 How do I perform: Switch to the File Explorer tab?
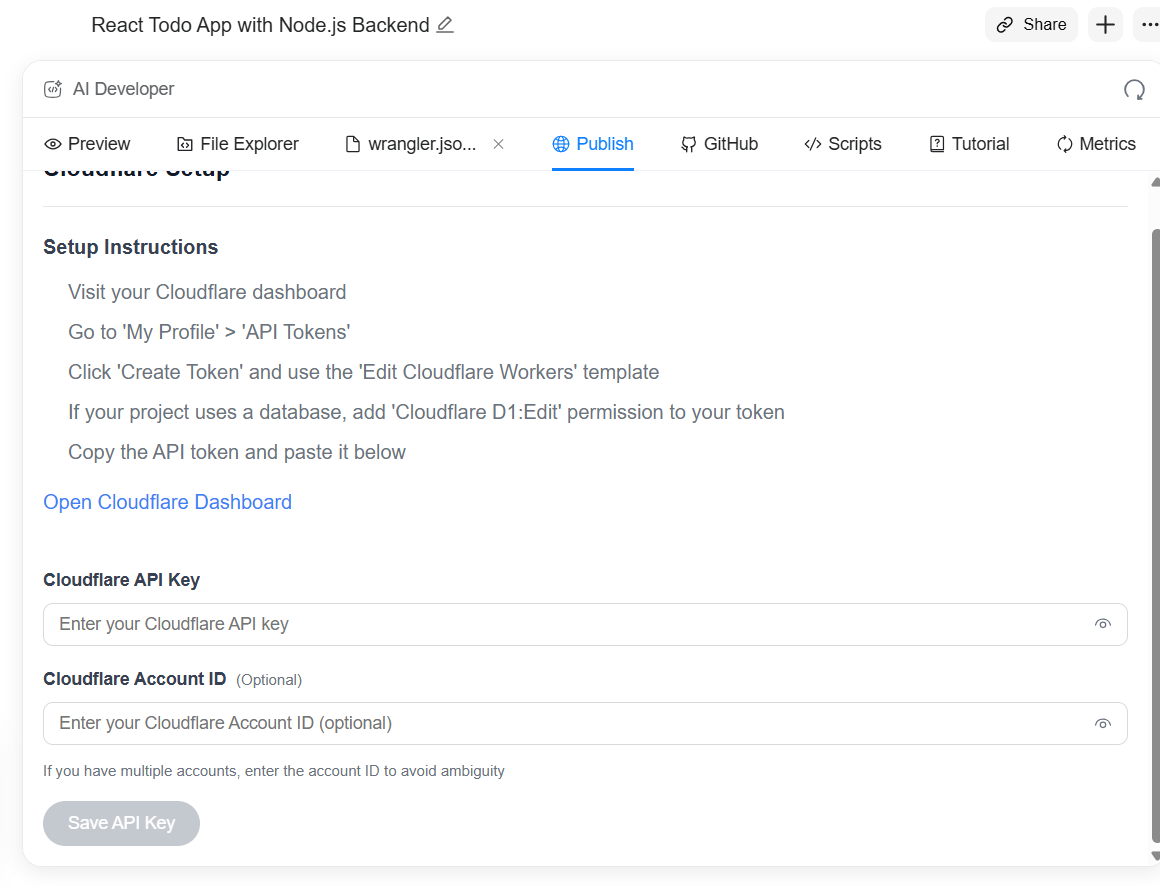[237, 143]
